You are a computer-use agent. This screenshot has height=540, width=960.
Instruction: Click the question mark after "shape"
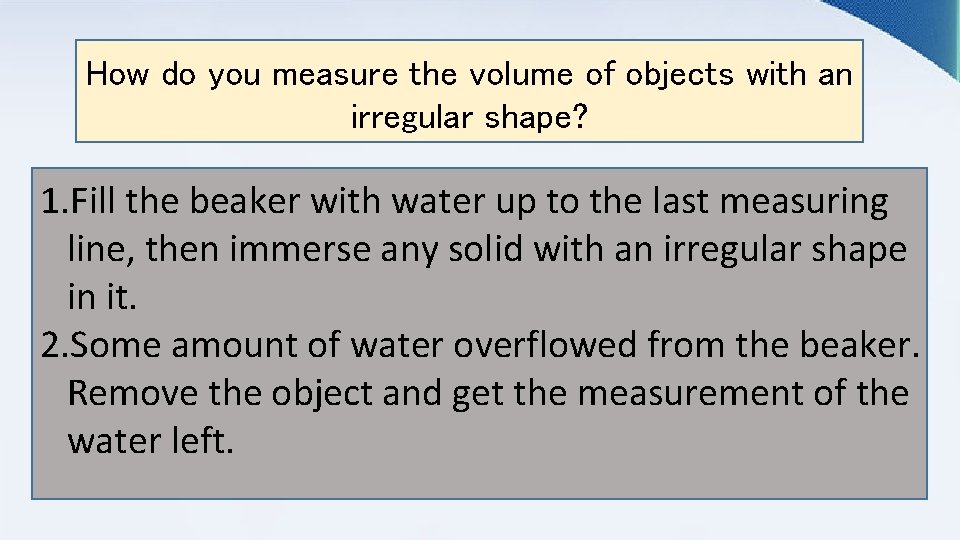[x=579, y=116]
